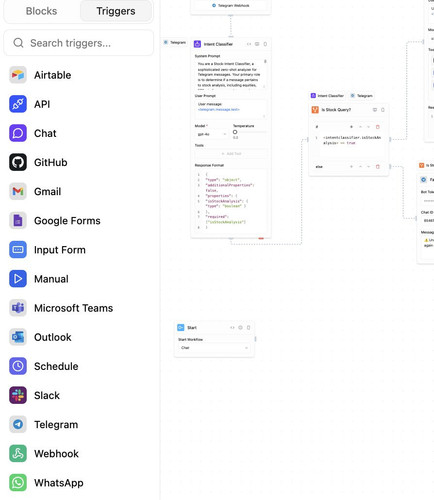Click the orange Is Stock Query condition icon
This screenshot has width=434, height=500.
pyautogui.click(x=315, y=110)
